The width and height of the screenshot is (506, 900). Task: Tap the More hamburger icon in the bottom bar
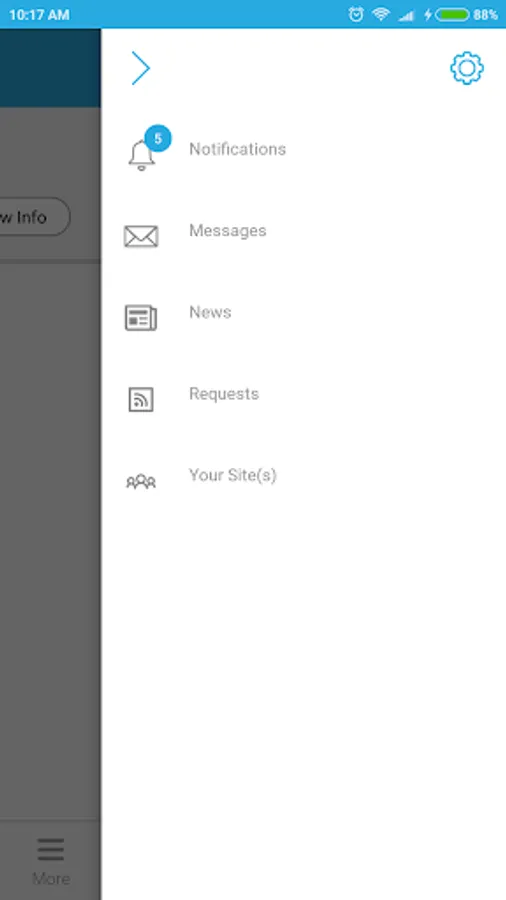click(51, 849)
